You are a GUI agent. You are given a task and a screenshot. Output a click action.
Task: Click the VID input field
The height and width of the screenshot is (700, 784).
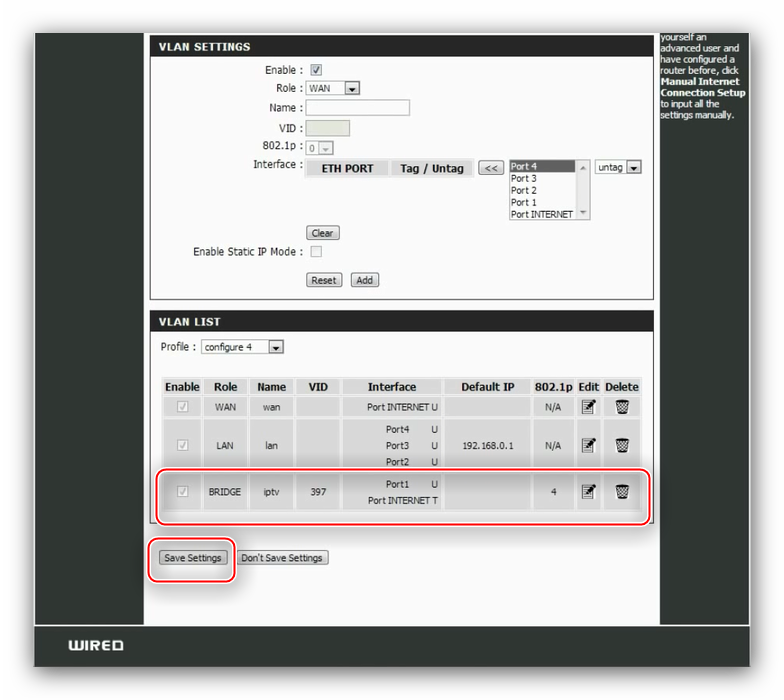pos(328,128)
